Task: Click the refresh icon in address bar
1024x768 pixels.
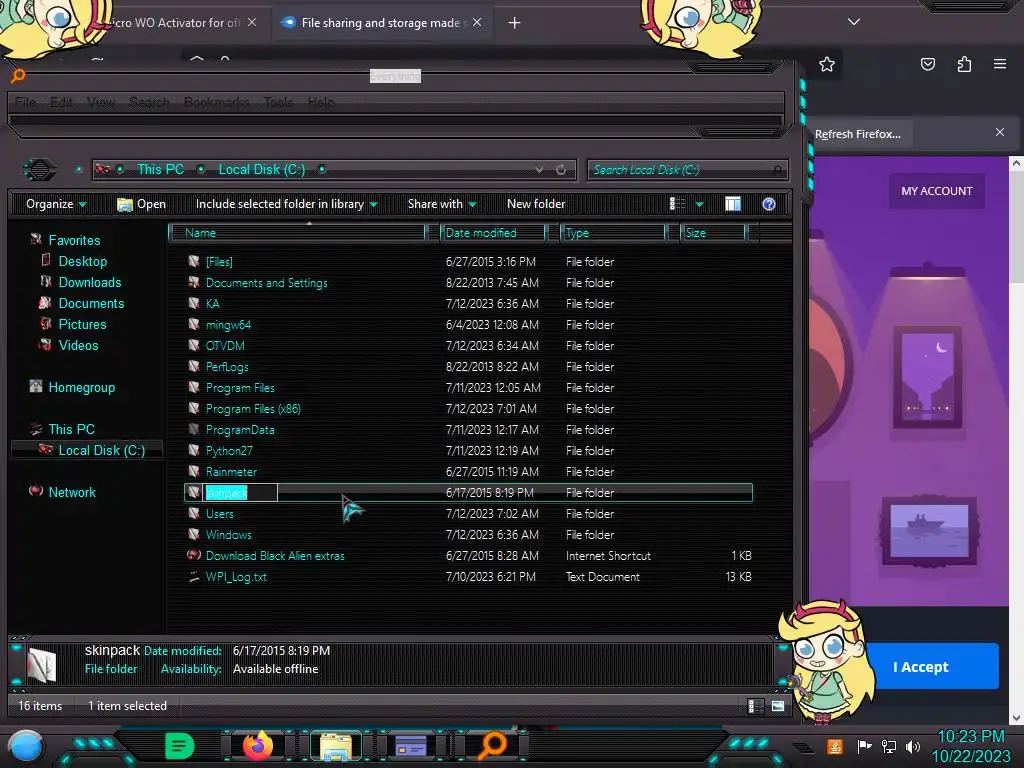Action: [x=561, y=170]
